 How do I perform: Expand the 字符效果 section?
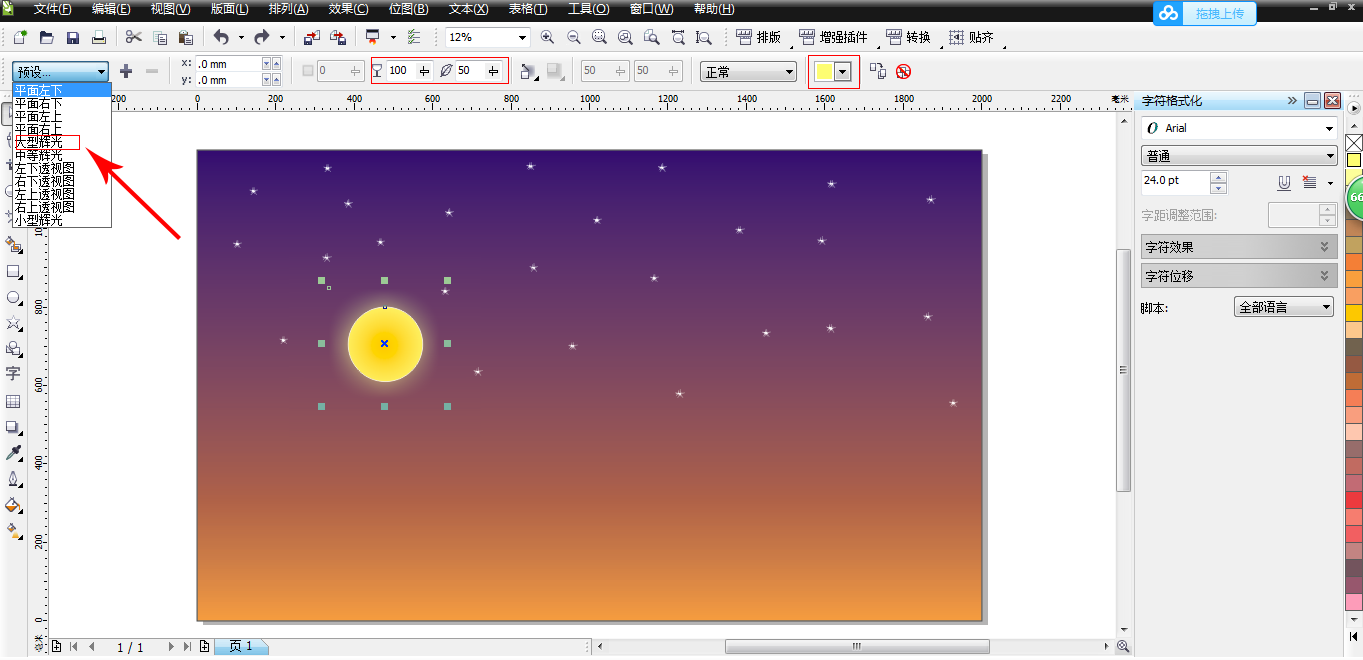1240,247
